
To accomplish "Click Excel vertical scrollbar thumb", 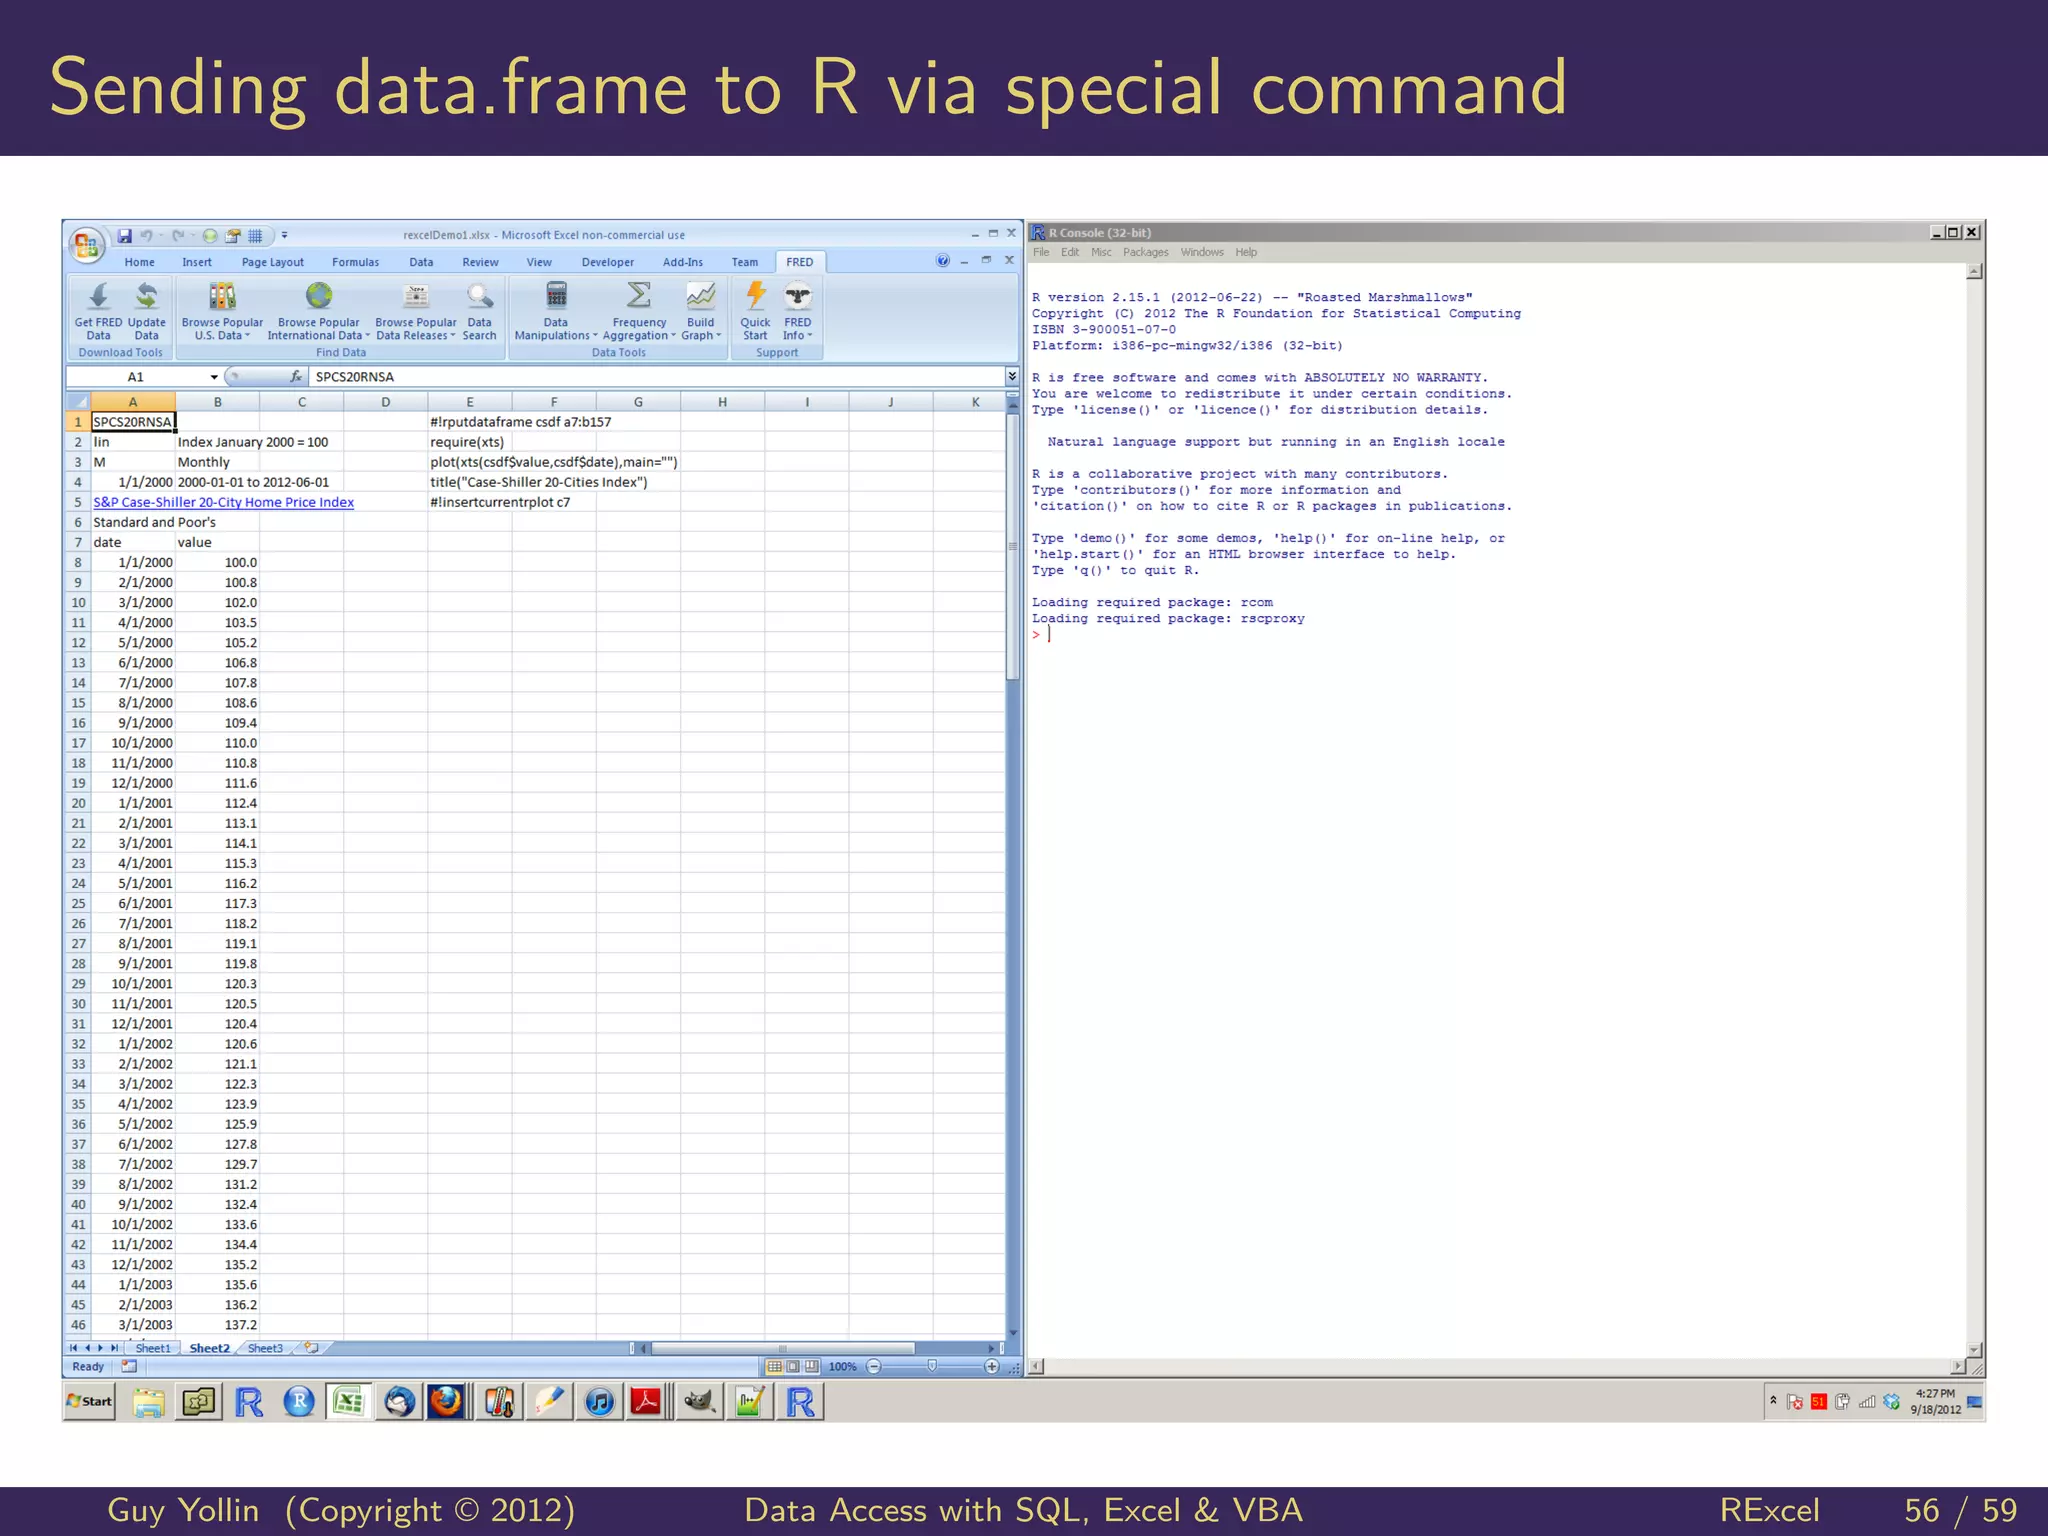I will [x=1012, y=549].
